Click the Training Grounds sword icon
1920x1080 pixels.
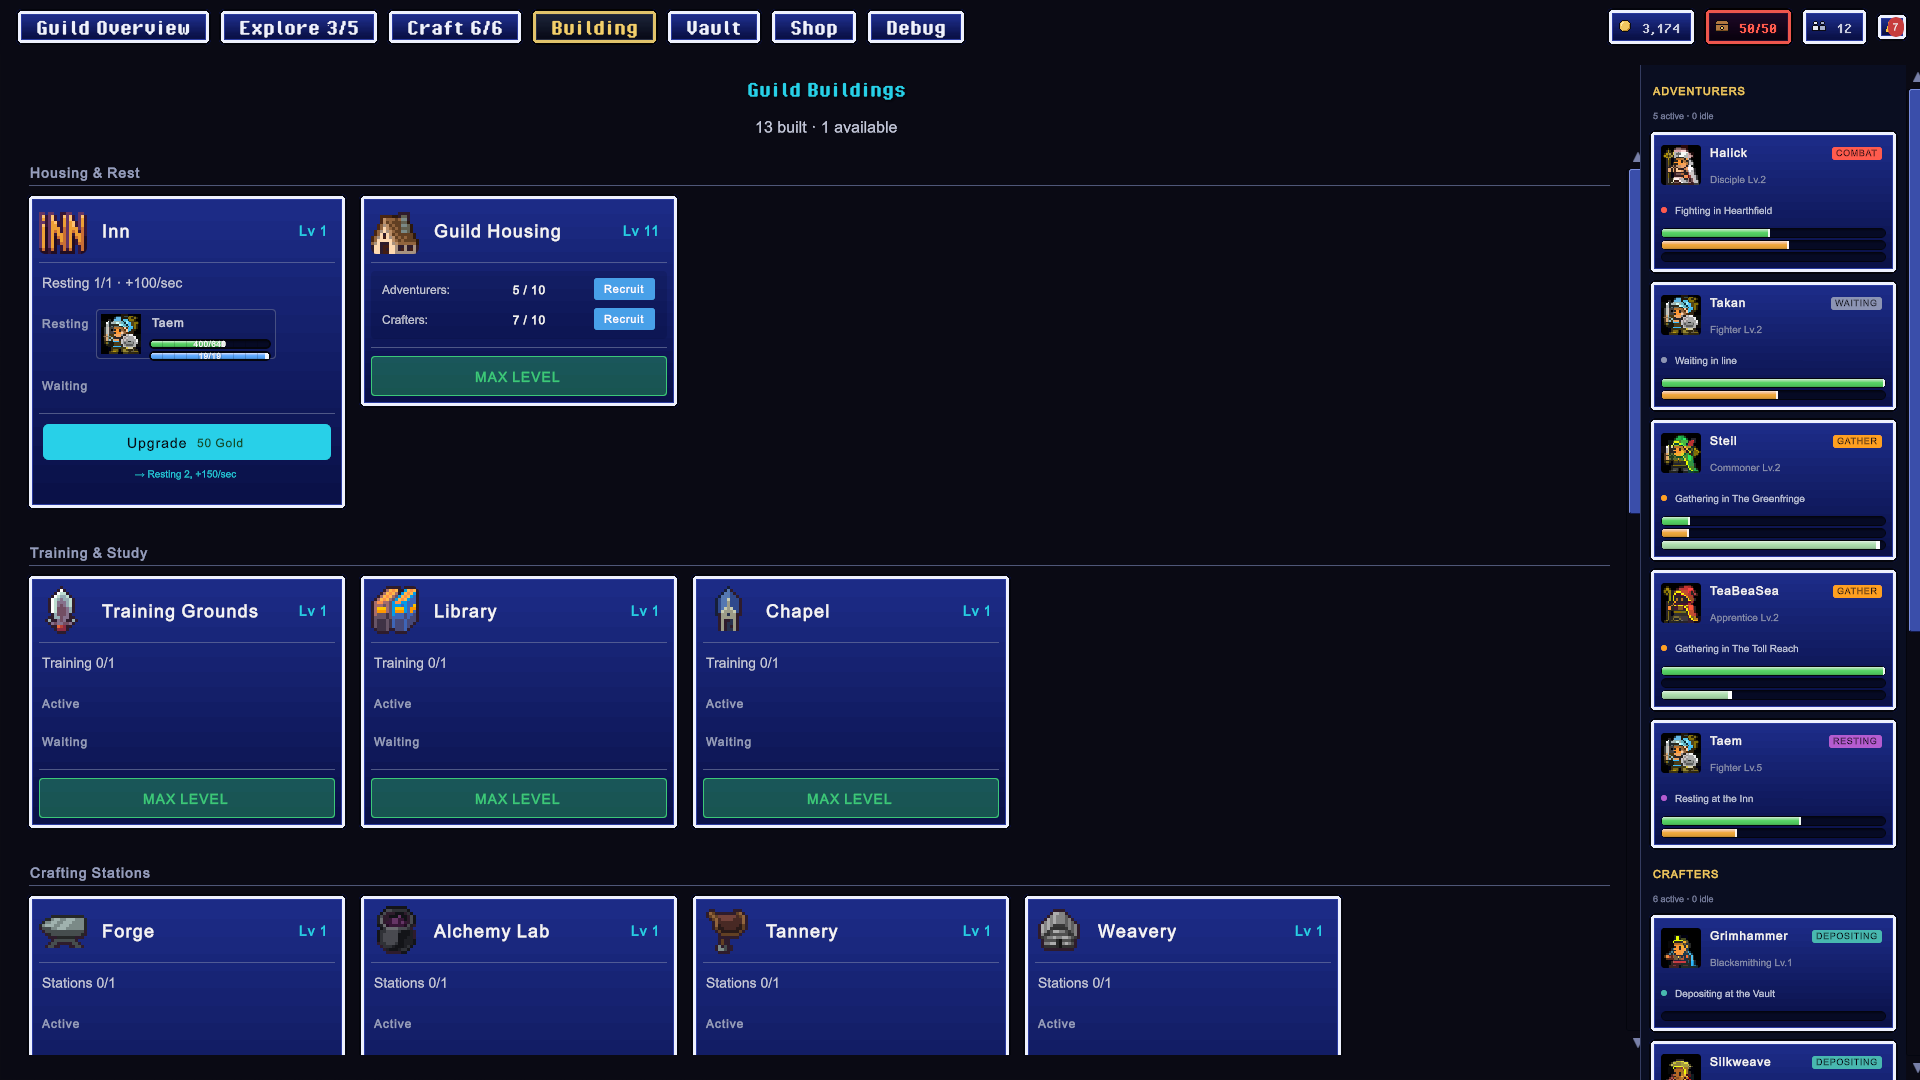click(x=62, y=610)
